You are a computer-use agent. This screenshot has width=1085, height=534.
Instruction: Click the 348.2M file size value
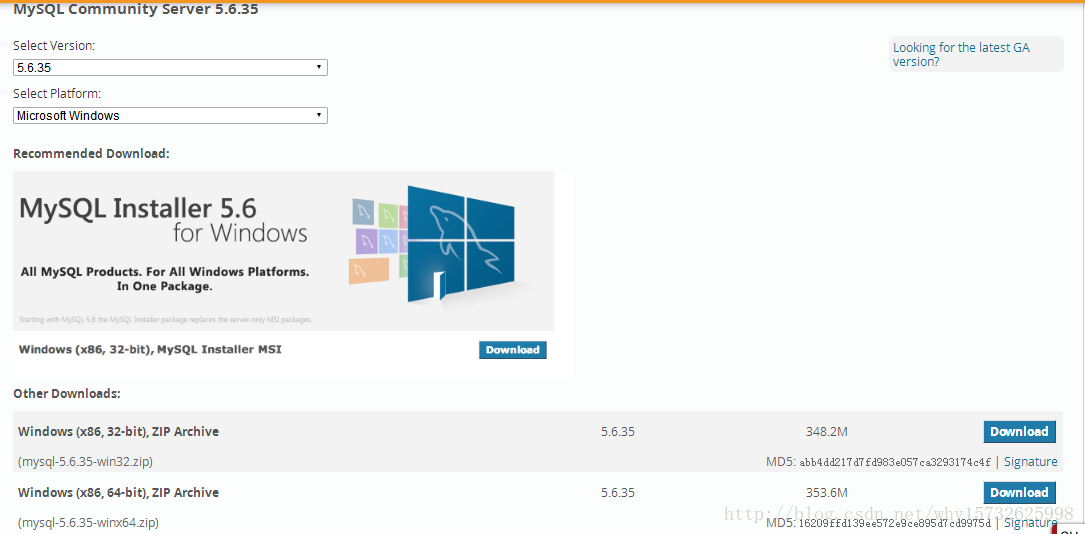[826, 432]
